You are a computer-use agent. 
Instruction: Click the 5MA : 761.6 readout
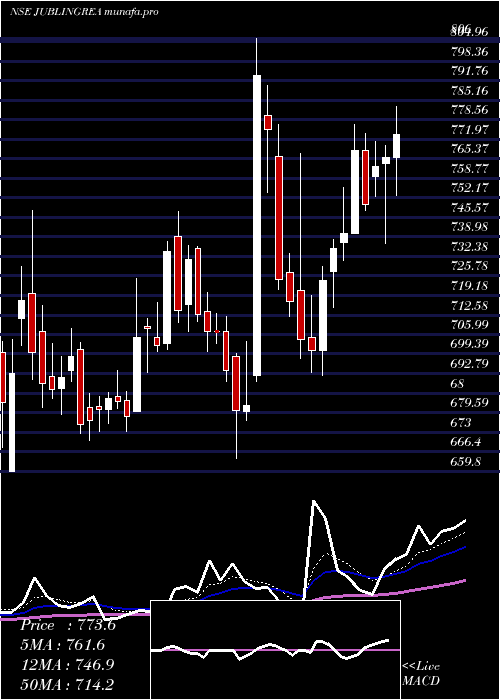tap(62, 645)
